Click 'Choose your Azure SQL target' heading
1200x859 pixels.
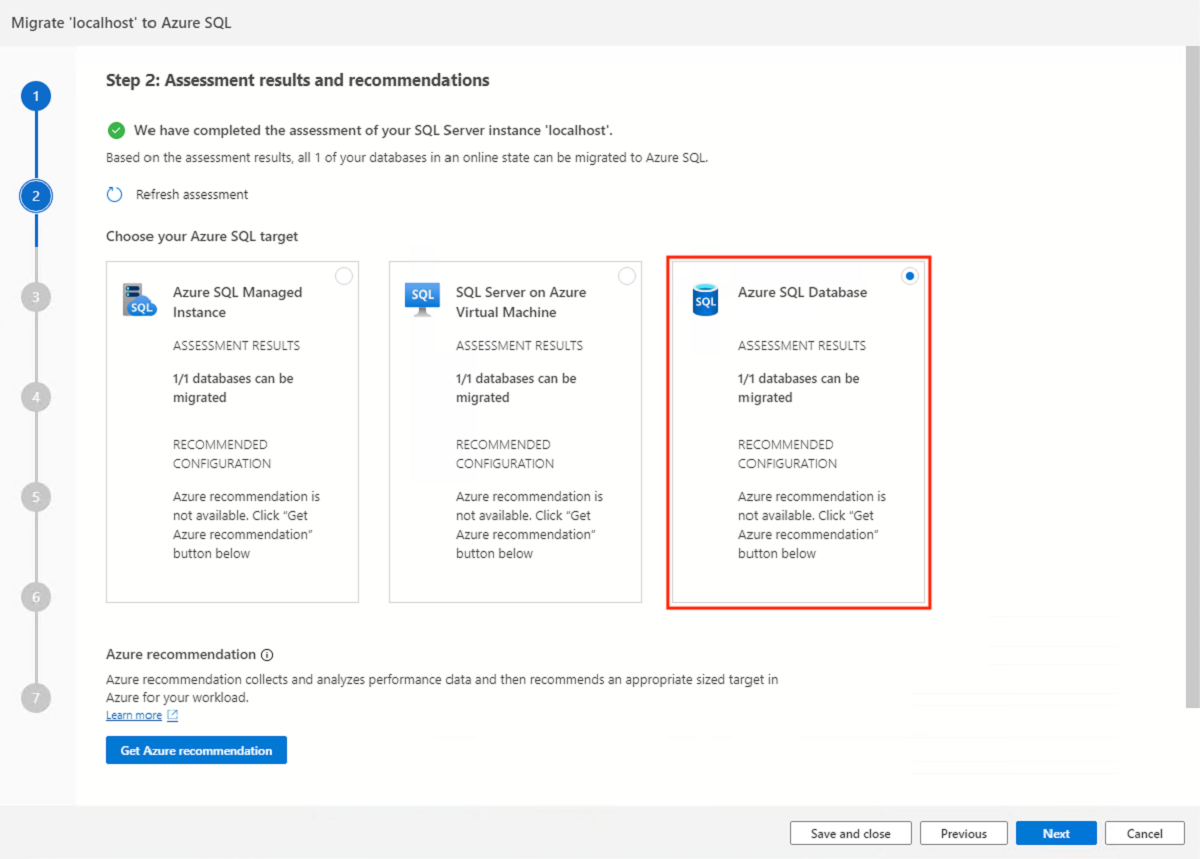202,237
